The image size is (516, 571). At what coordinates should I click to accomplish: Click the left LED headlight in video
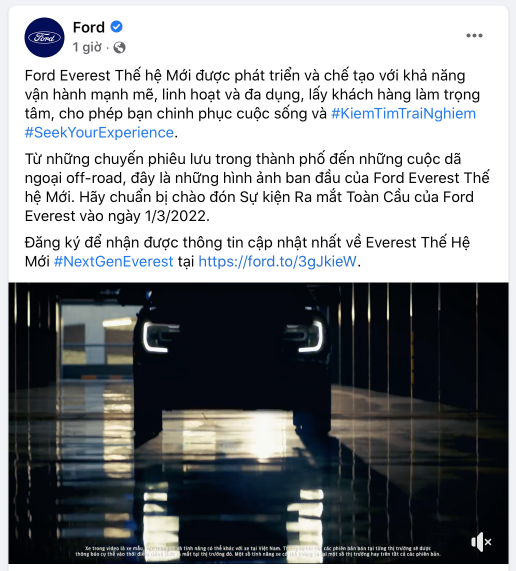tap(157, 337)
